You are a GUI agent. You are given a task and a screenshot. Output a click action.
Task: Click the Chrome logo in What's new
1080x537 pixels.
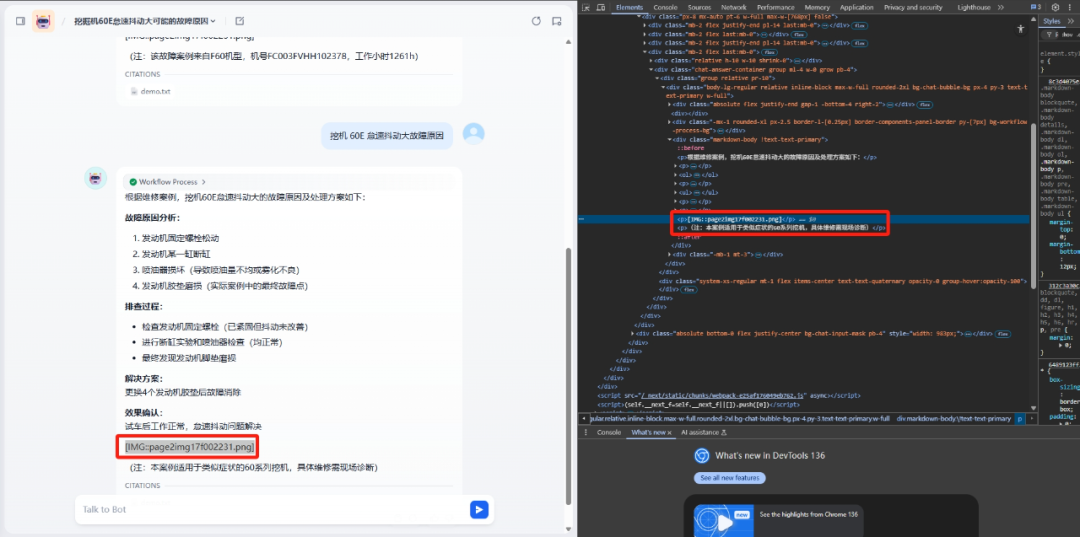tap(701, 455)
